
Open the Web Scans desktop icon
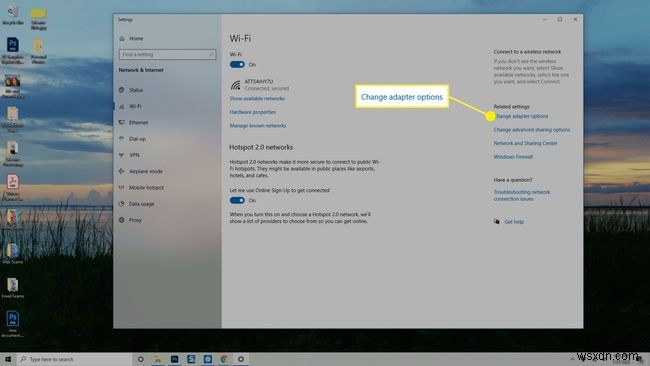point(12,254)
